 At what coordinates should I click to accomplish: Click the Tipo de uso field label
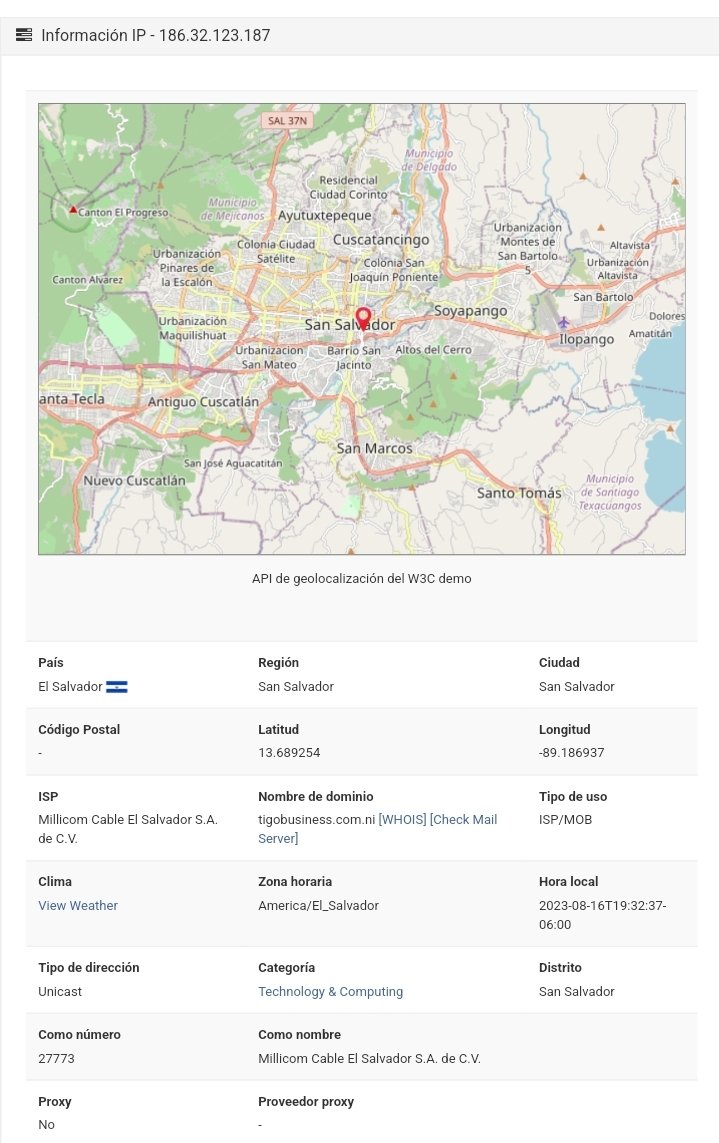coord(572,797)
